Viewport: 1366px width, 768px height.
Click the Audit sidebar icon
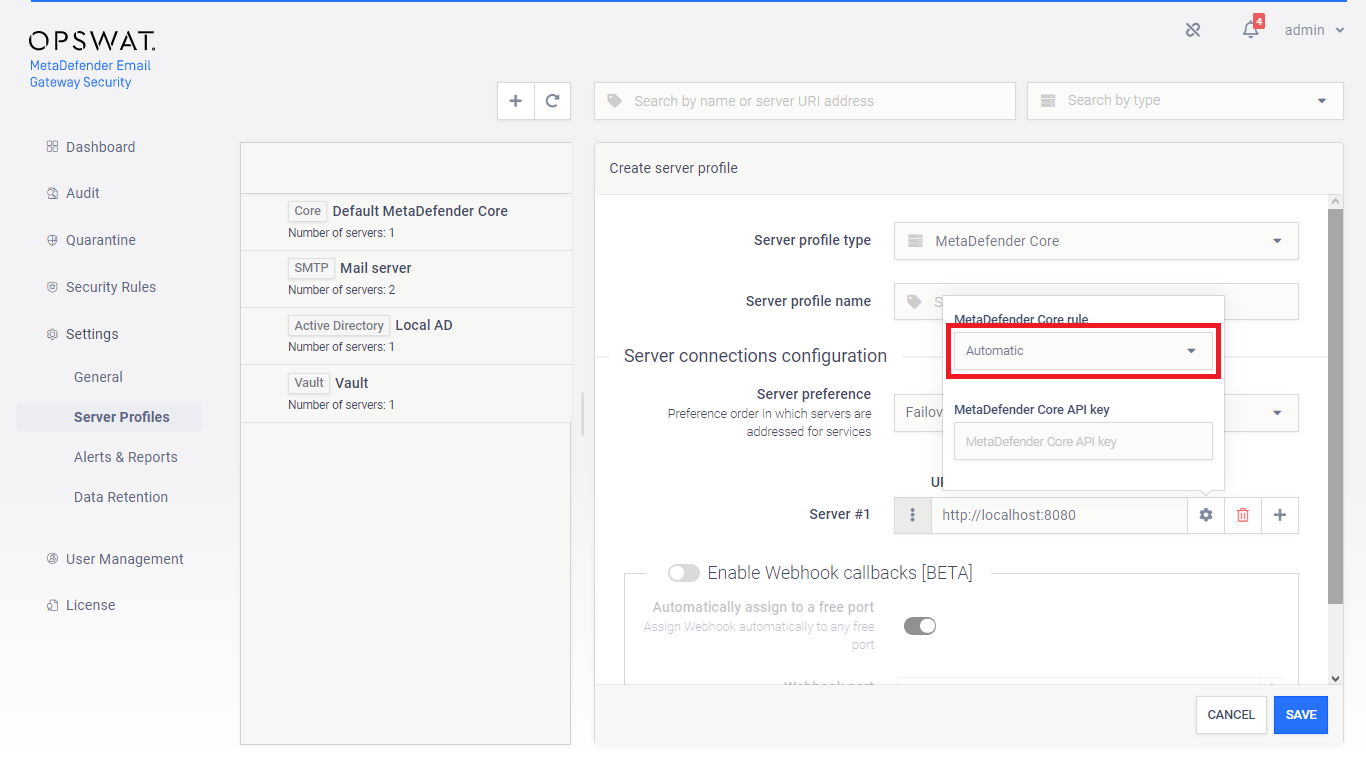point(53,193)
